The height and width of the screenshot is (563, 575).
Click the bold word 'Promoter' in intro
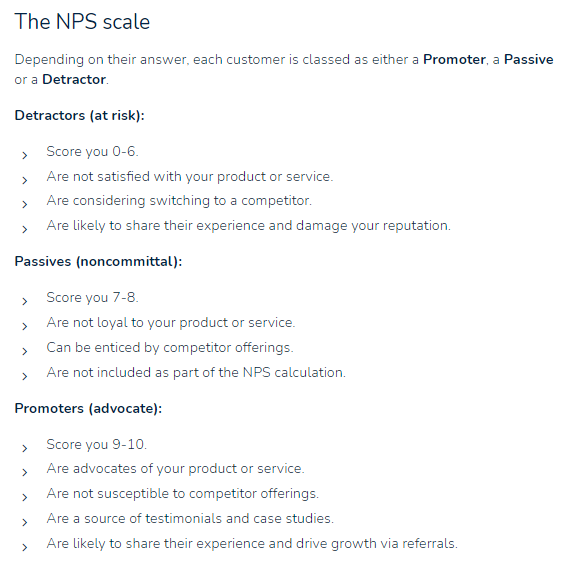click(454, 59)
